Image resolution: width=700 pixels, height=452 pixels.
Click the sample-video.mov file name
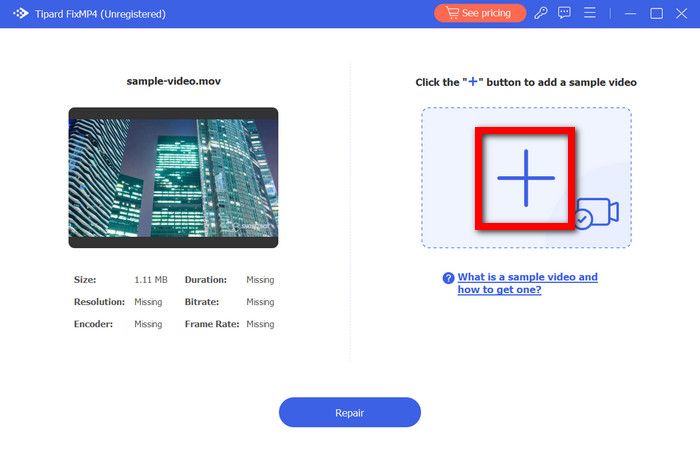coord(173,82)
